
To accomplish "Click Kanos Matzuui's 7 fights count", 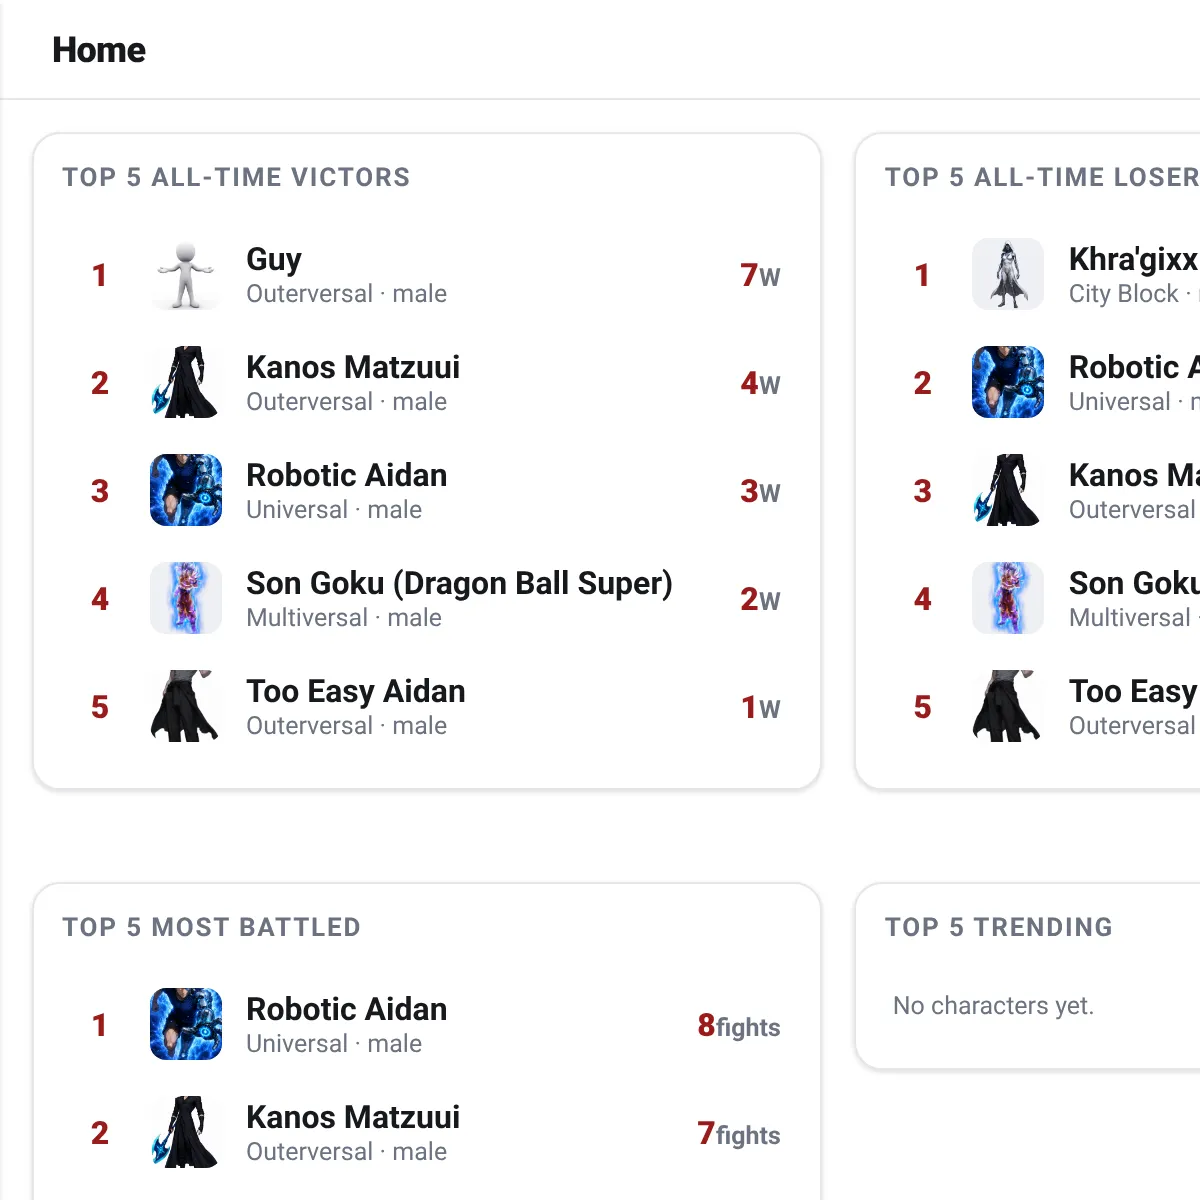I will tap(739, 1134).
